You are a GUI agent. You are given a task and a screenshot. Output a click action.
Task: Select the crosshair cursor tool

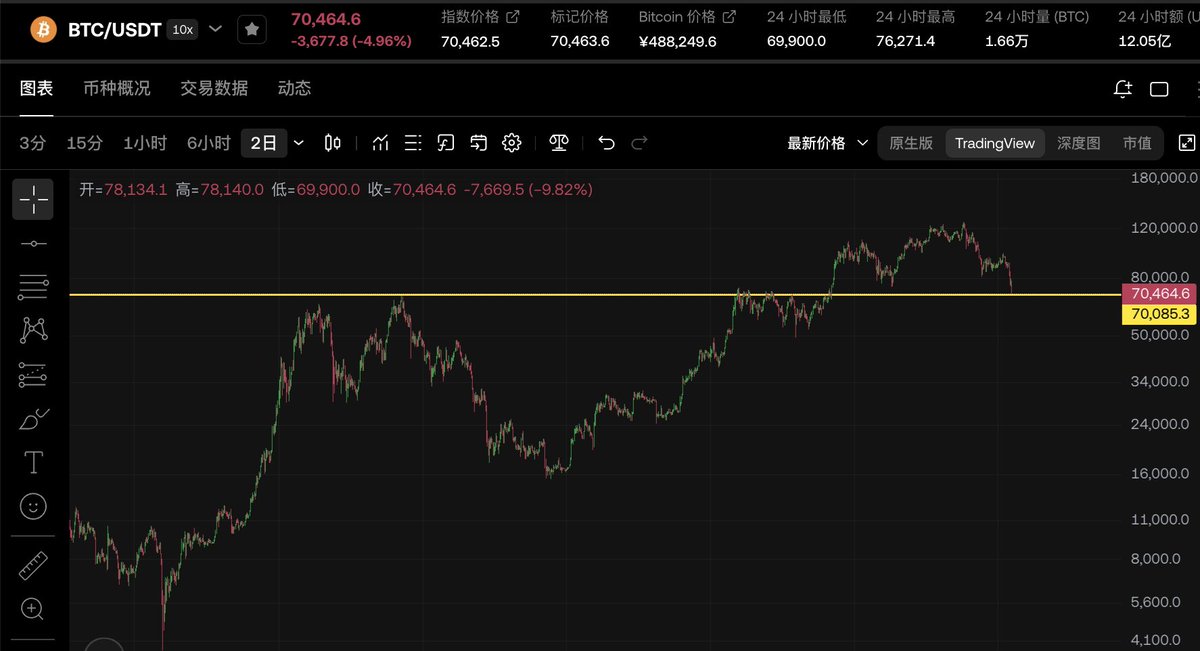[33, 199]
